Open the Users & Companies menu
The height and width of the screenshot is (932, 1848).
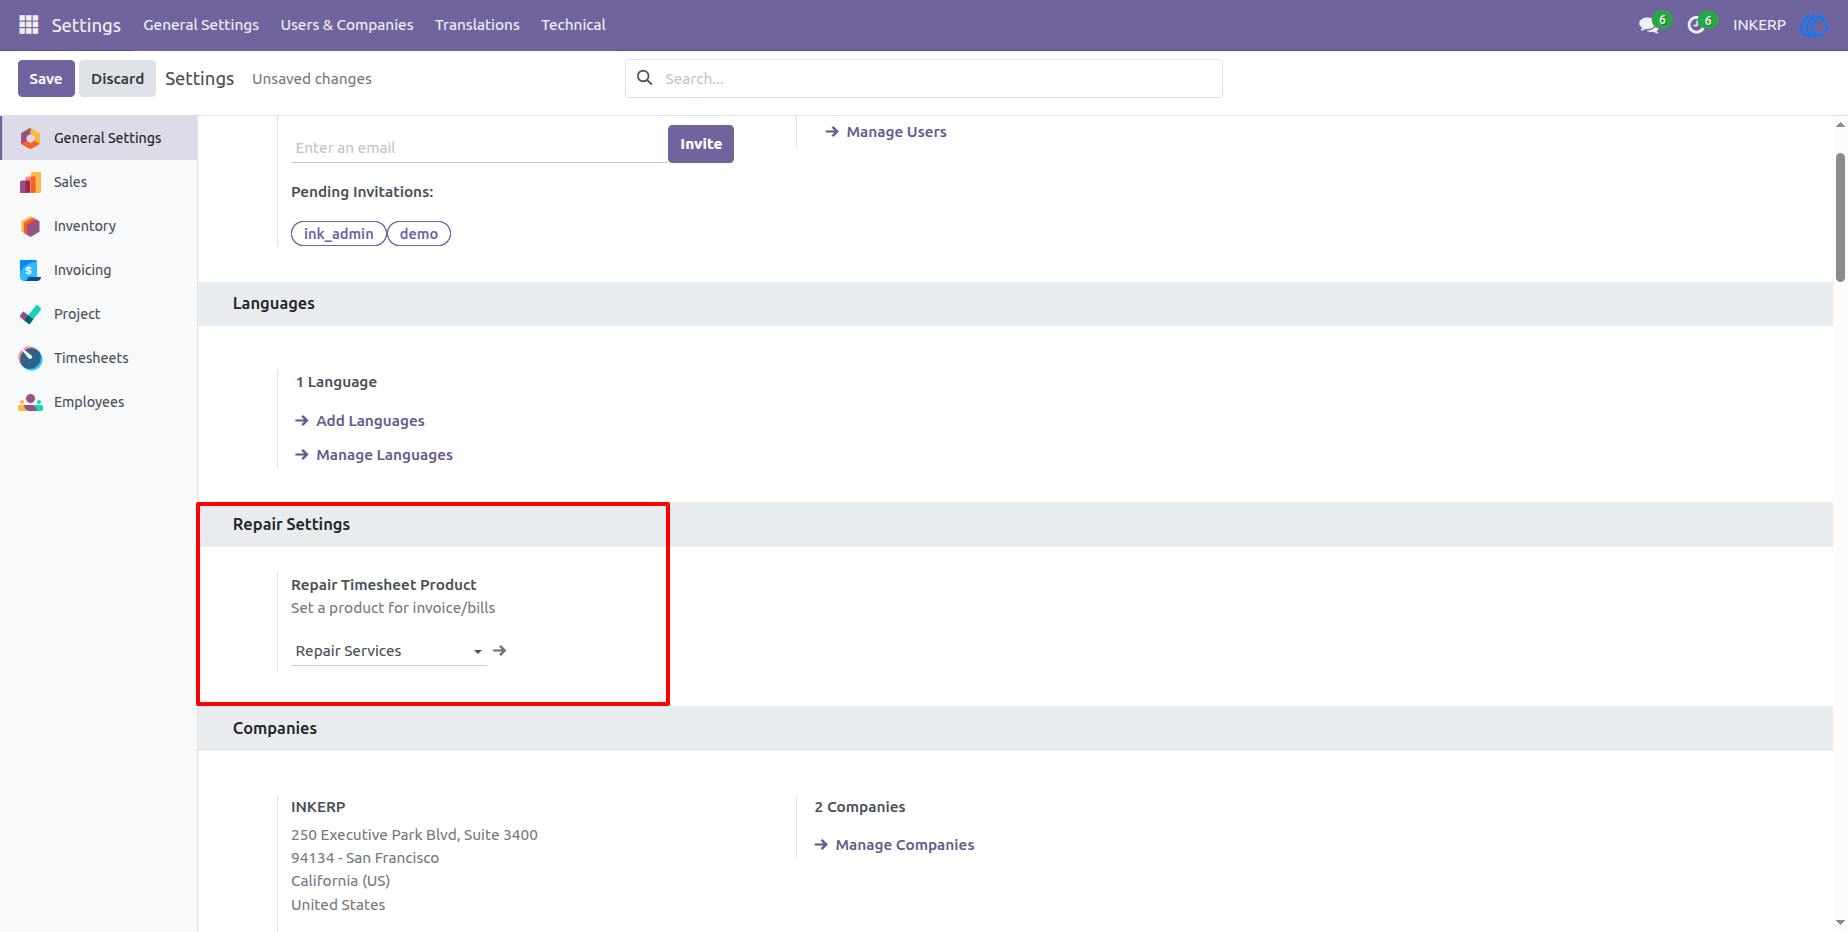tap(347, 25)
